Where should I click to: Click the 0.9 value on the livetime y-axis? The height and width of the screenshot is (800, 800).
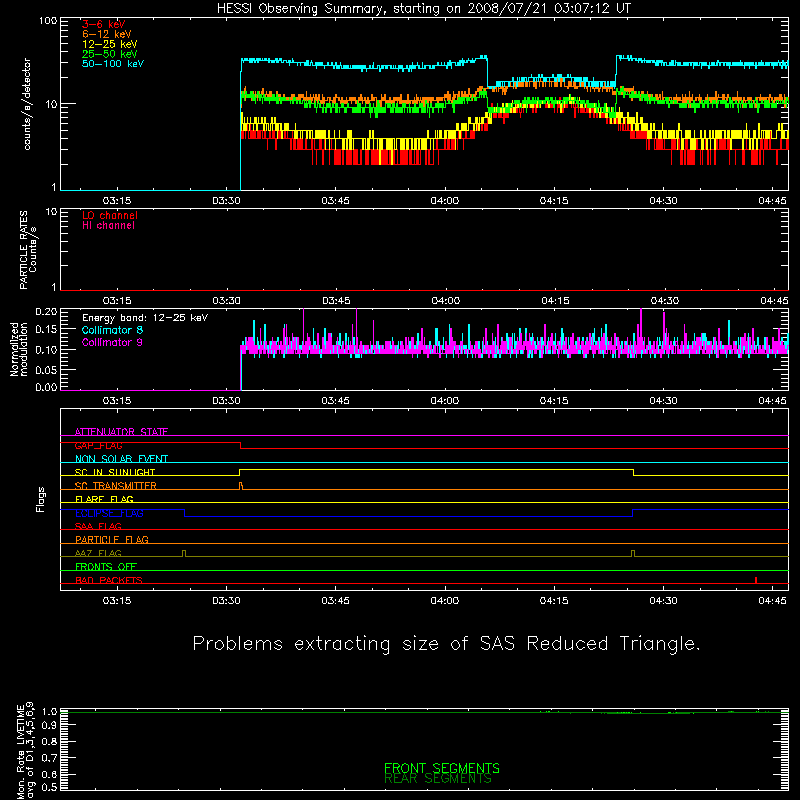click(x=49, y=726)
